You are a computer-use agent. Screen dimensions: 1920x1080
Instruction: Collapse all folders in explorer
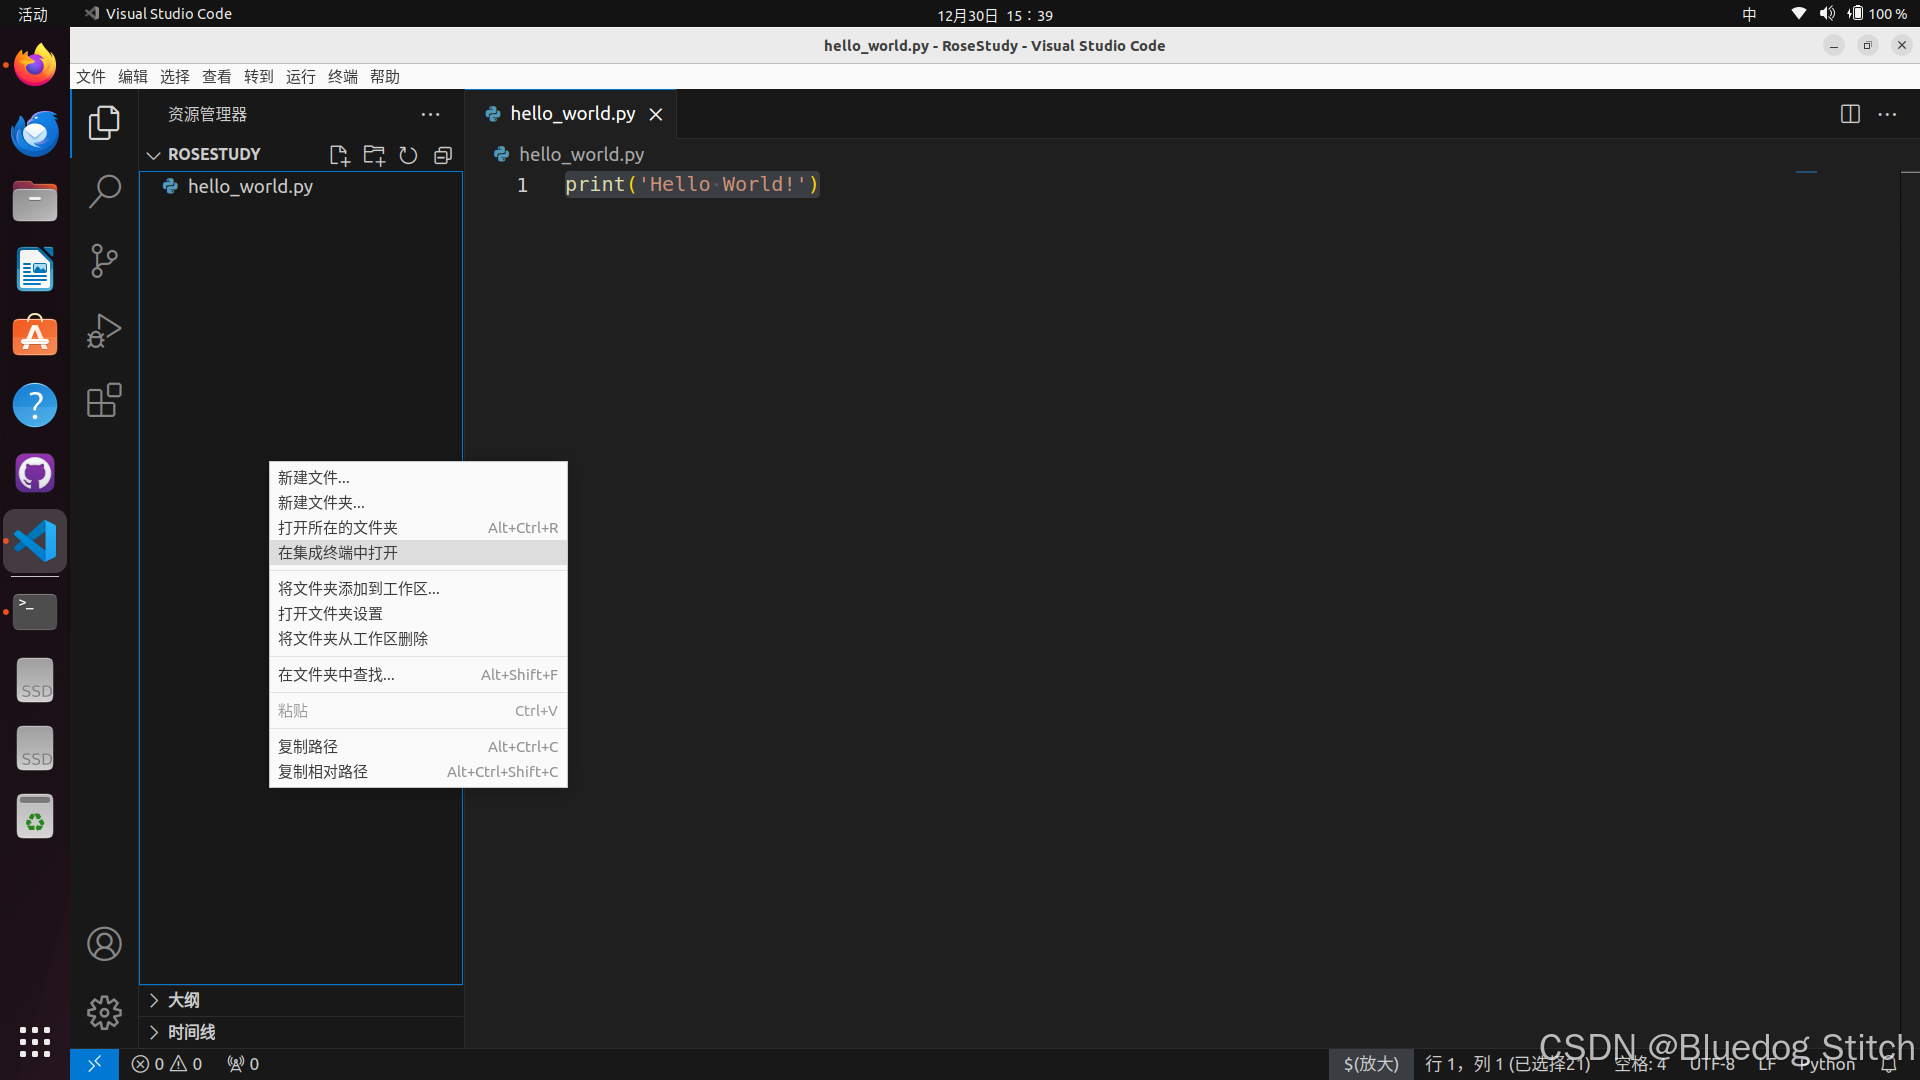(443, 155)
